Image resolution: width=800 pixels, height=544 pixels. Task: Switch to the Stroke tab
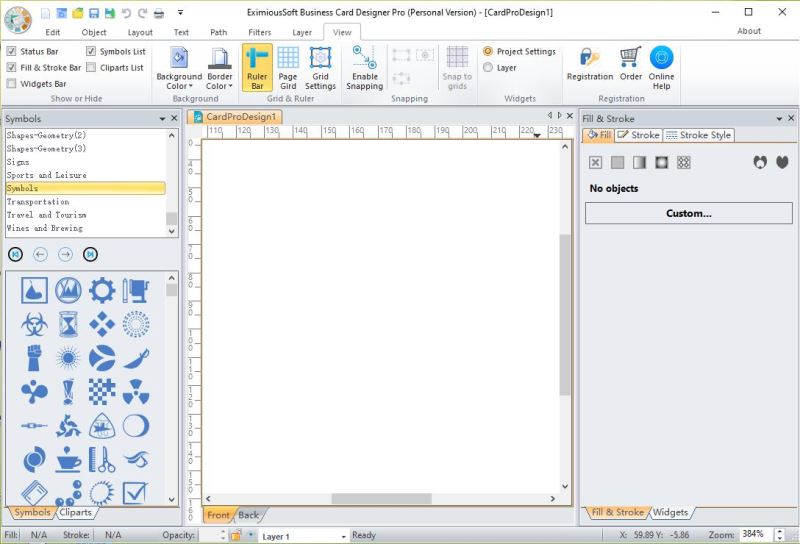pyautogui.click(x=638, y=135)
